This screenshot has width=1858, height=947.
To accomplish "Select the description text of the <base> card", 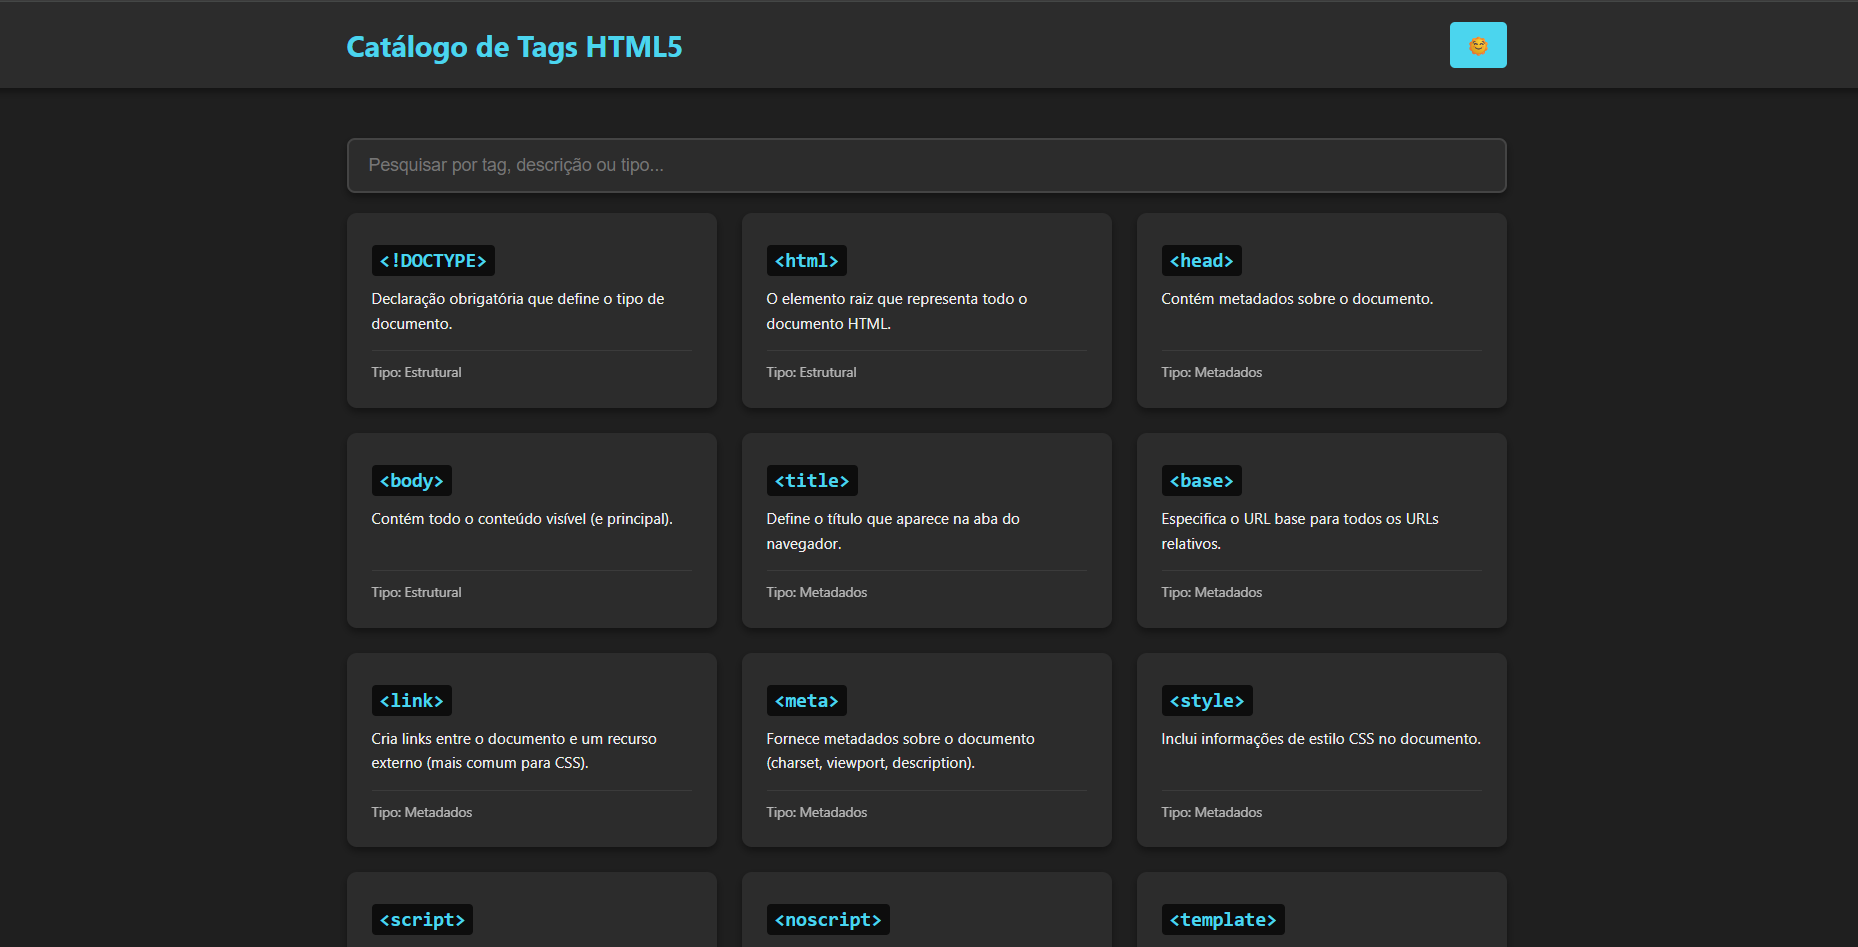I will click(x=1299, y=531).
